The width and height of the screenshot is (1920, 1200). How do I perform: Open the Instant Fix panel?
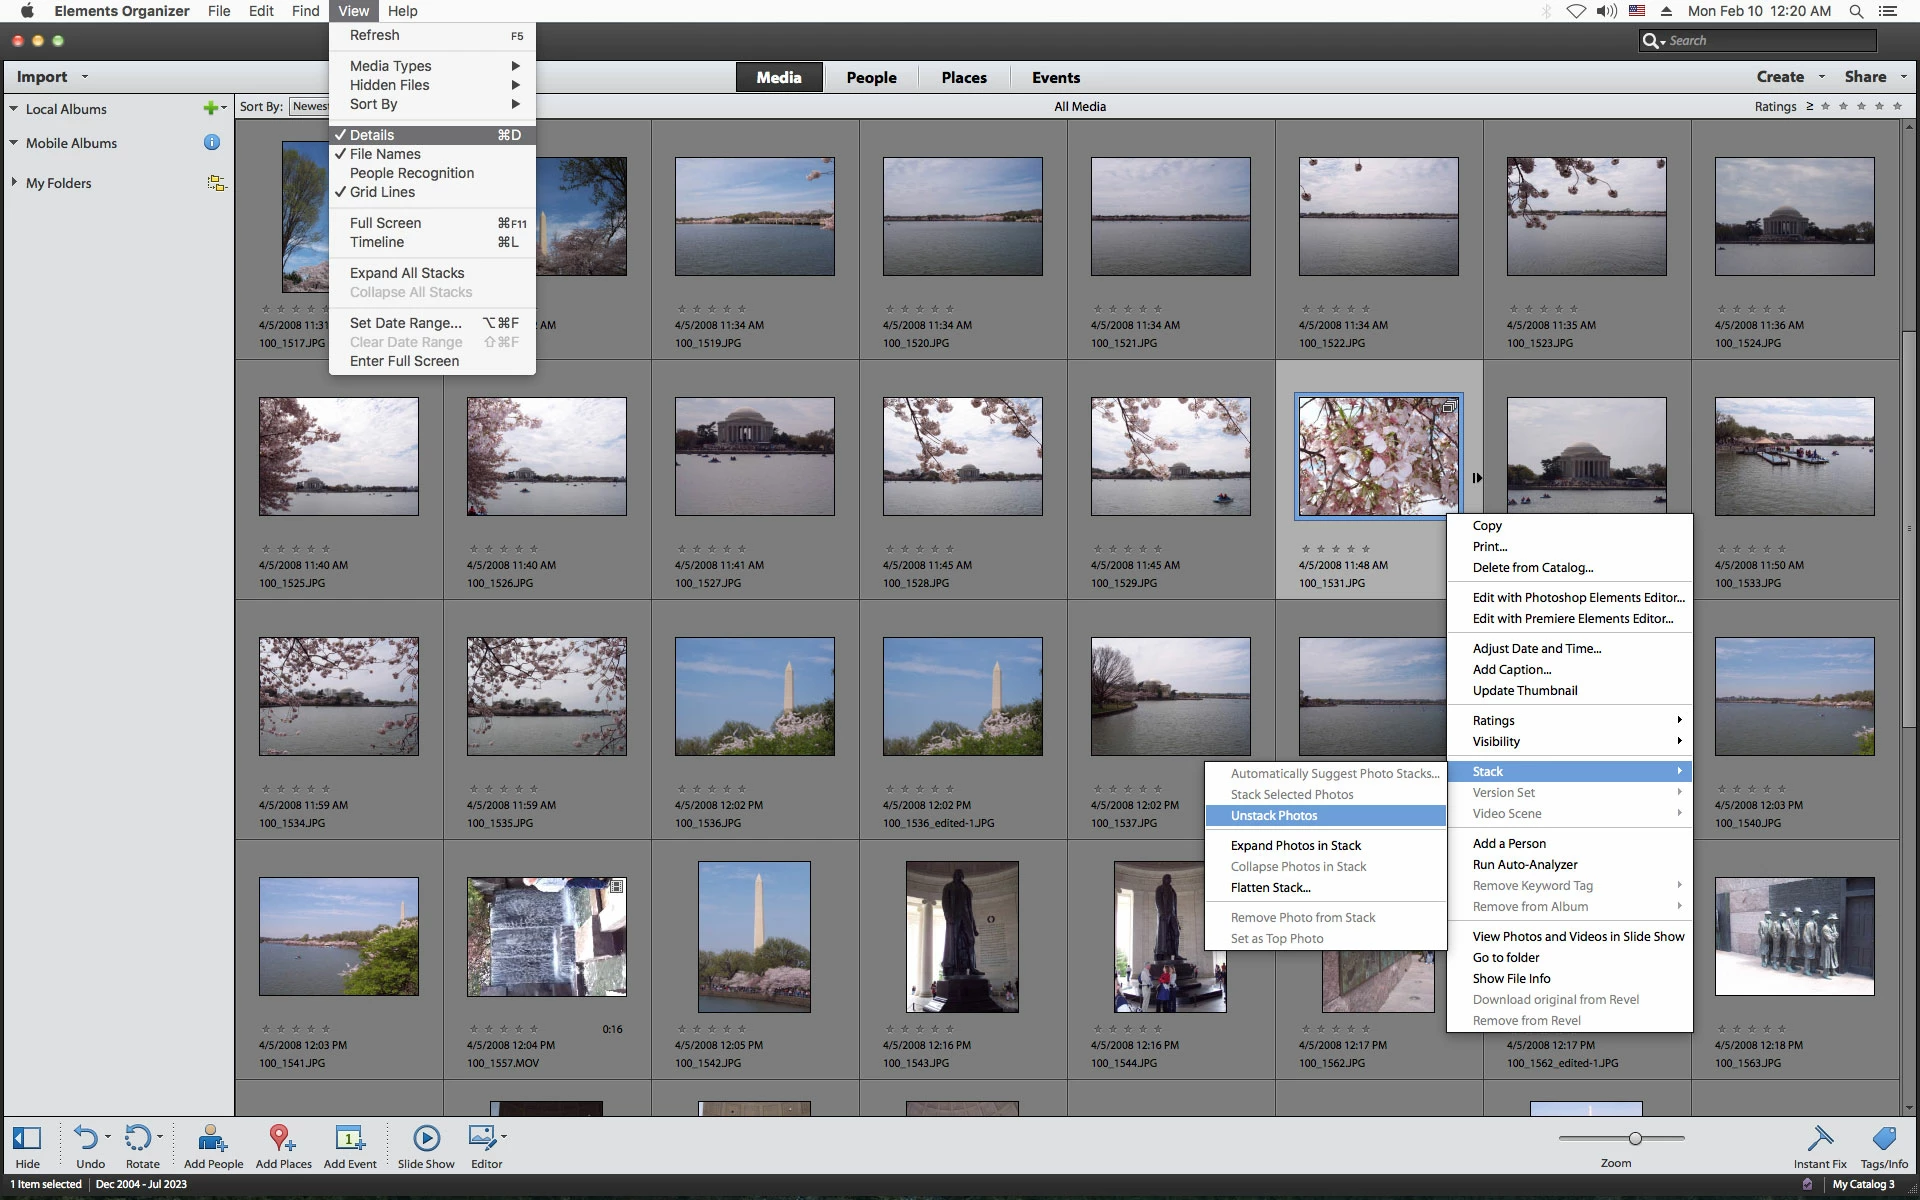(x=1819, y=1140)
